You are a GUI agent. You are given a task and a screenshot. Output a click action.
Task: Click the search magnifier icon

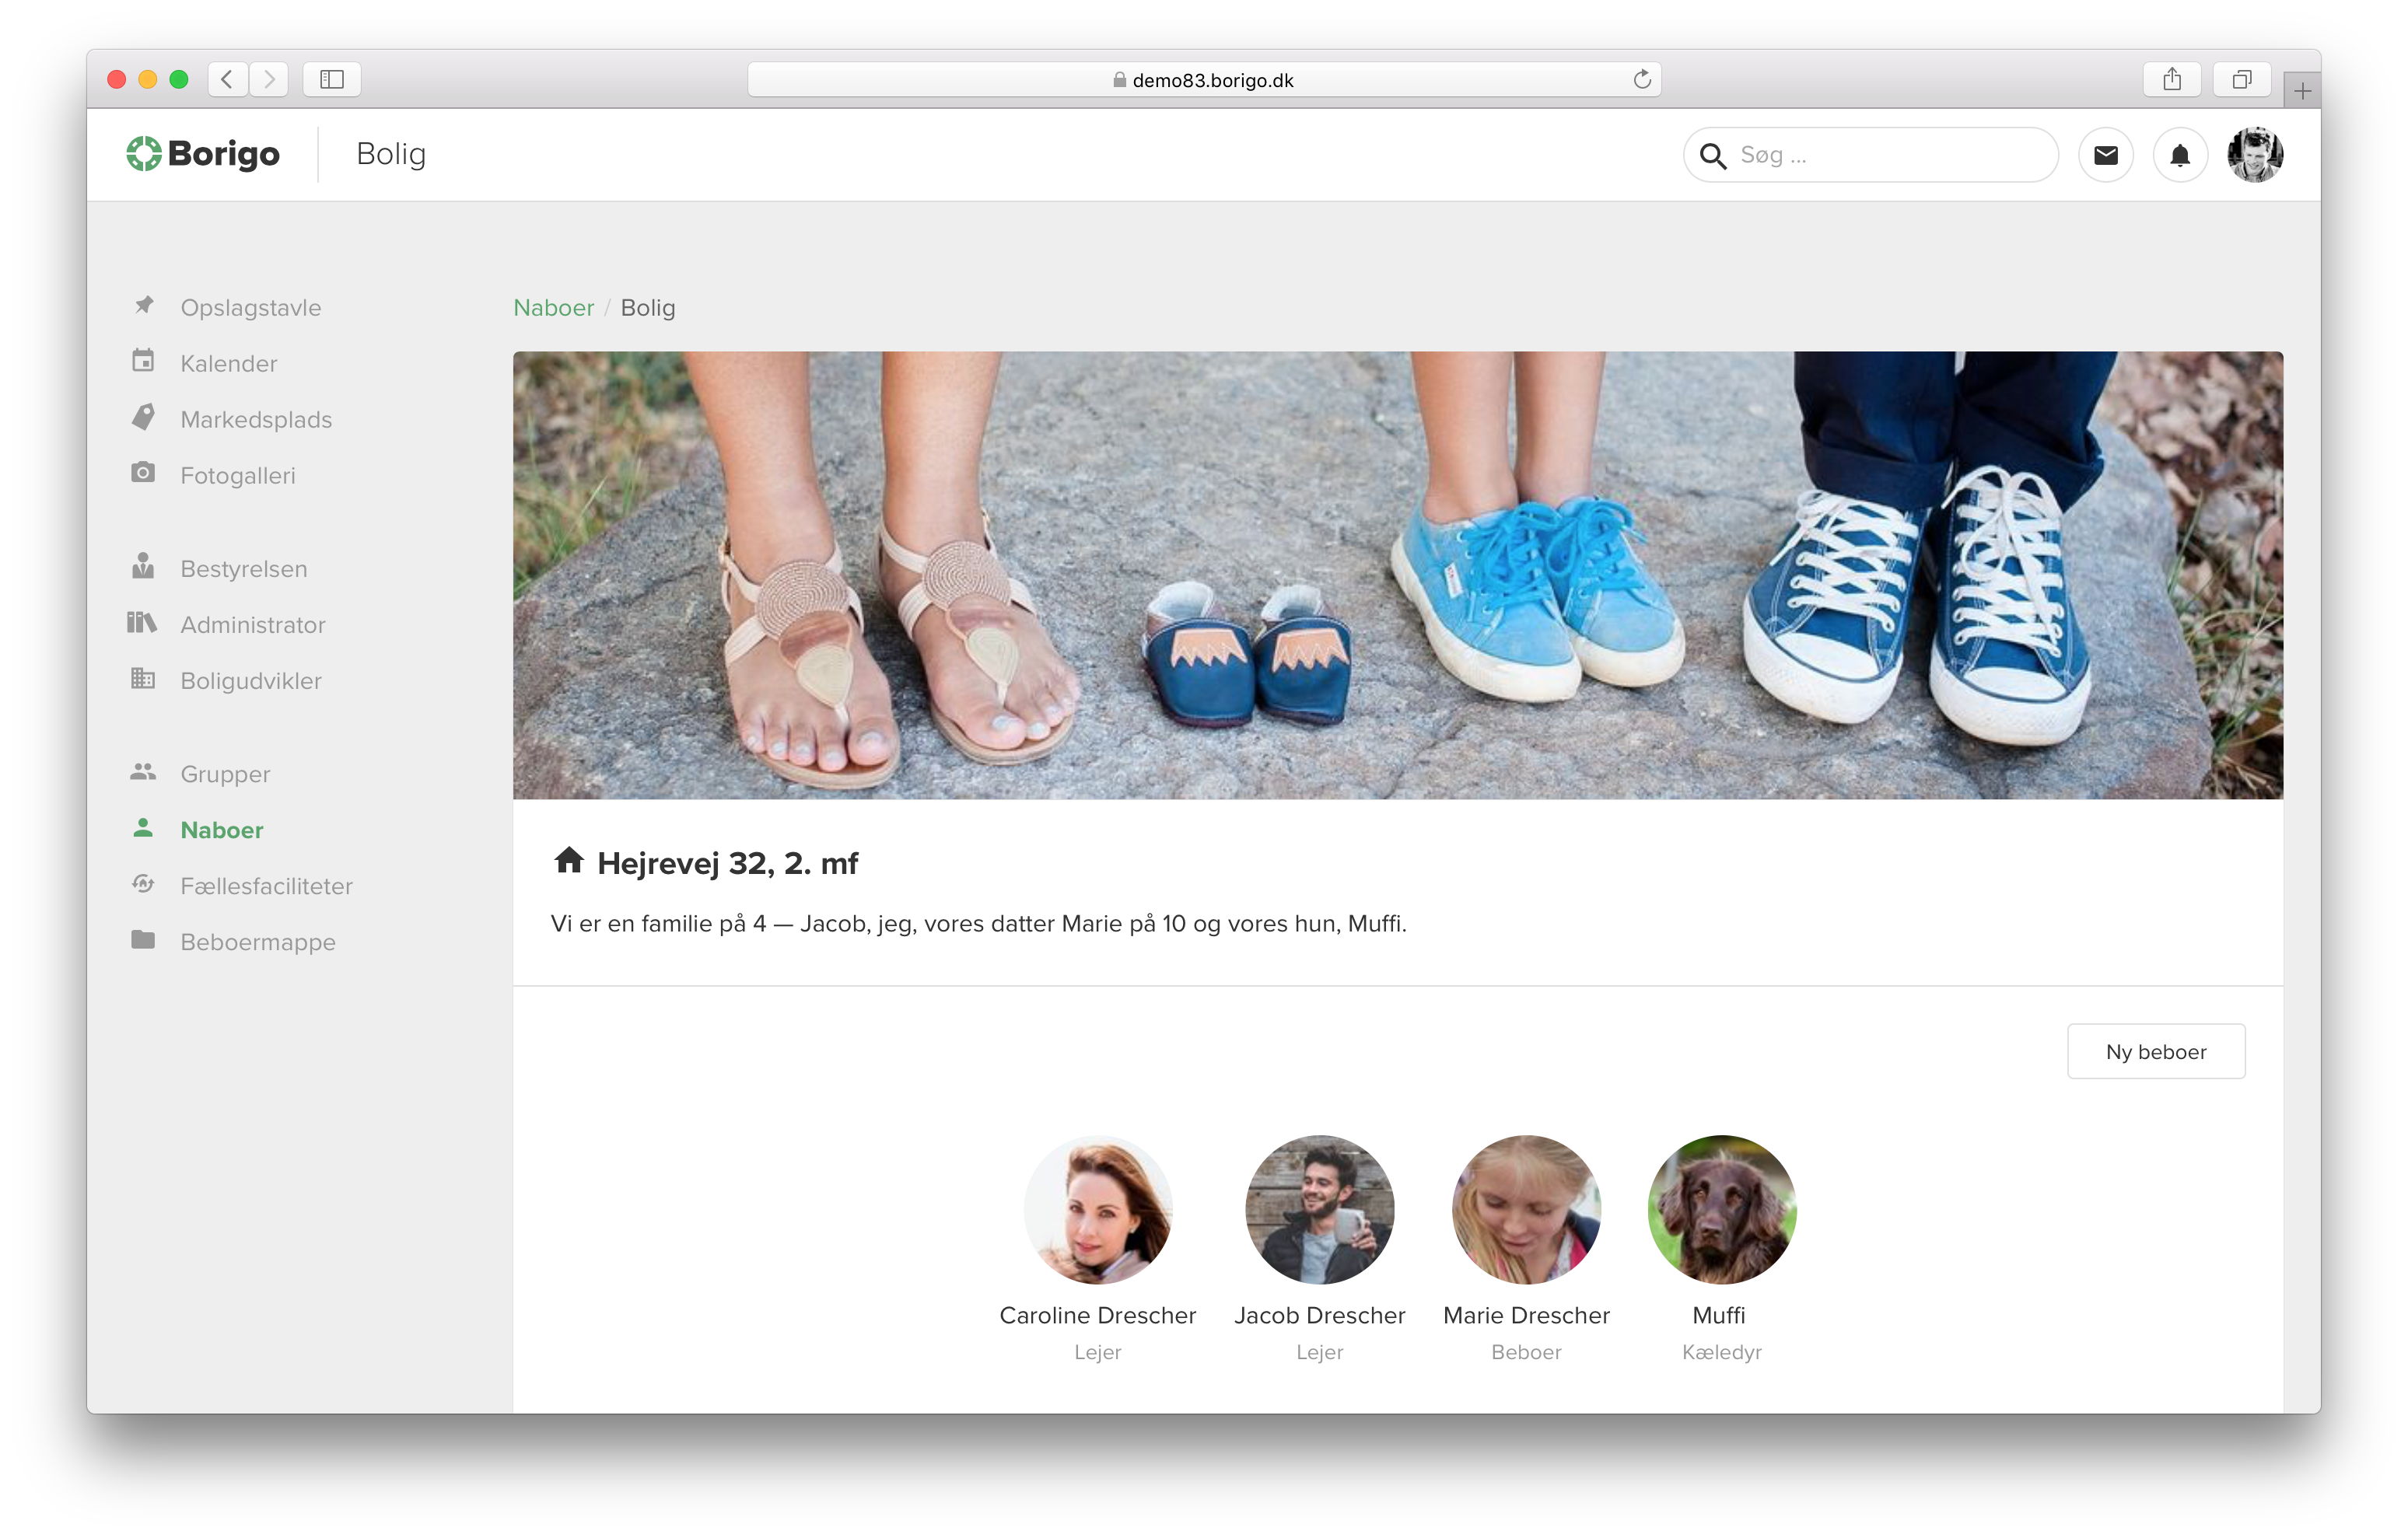point(1713,156)
